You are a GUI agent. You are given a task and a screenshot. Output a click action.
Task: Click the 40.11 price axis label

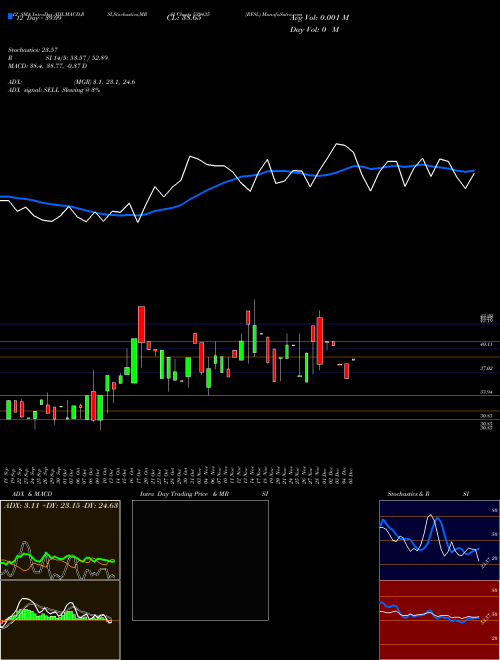coord(486,344)
